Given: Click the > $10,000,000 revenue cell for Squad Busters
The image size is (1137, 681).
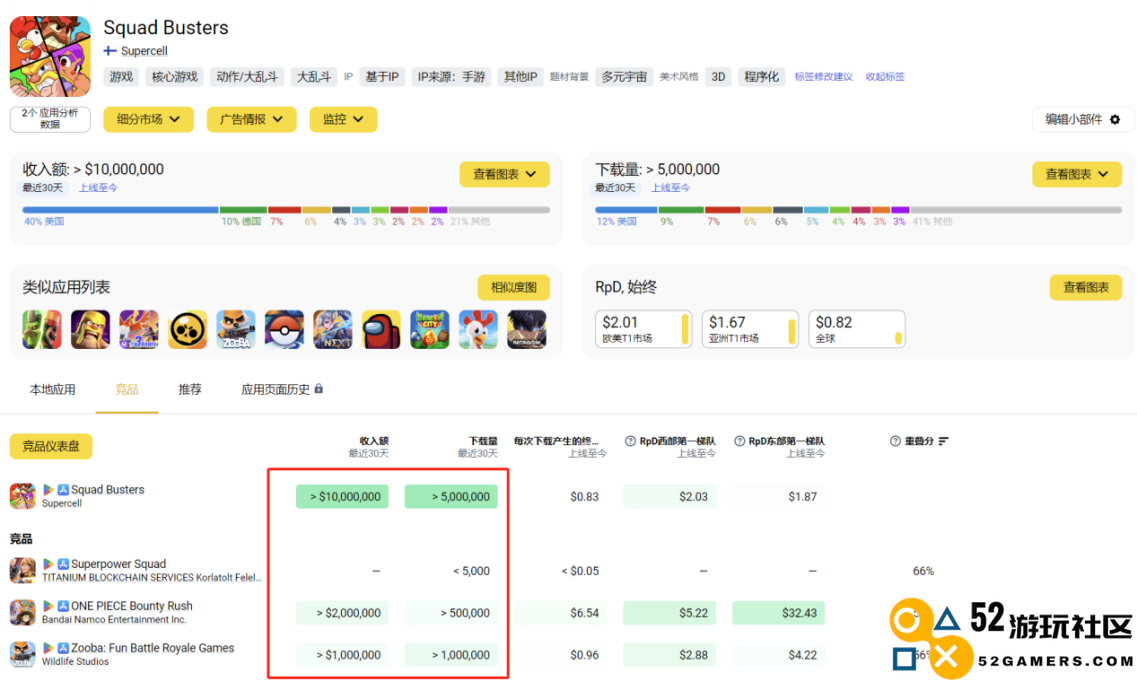Looking at the screenshot, I should coord(342,497).
